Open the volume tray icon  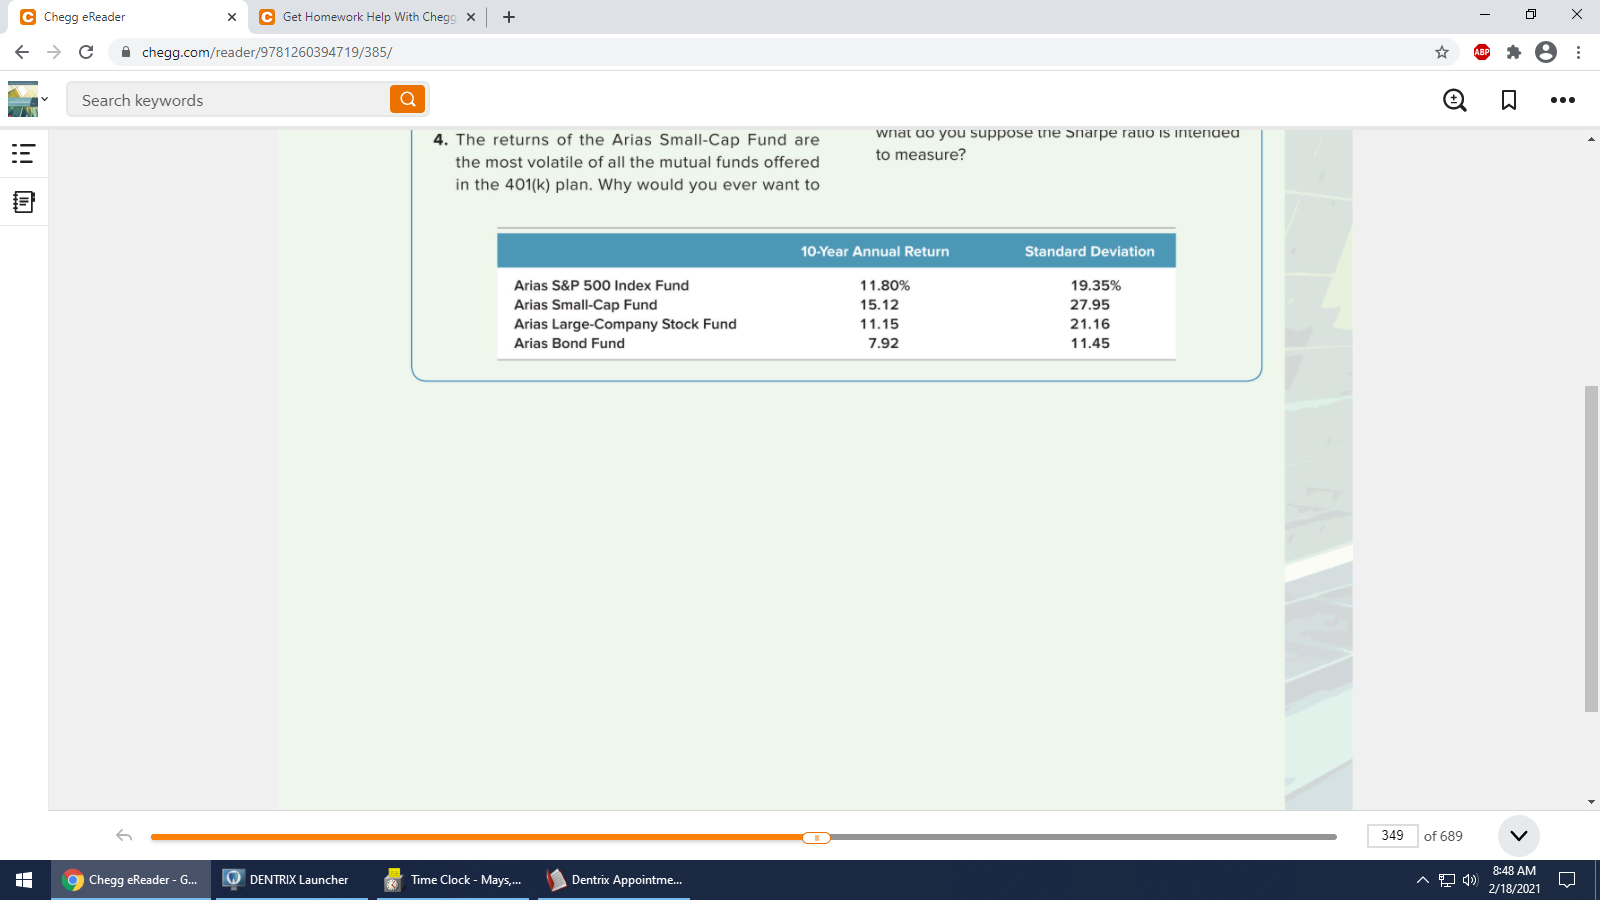coord(1470,880)
